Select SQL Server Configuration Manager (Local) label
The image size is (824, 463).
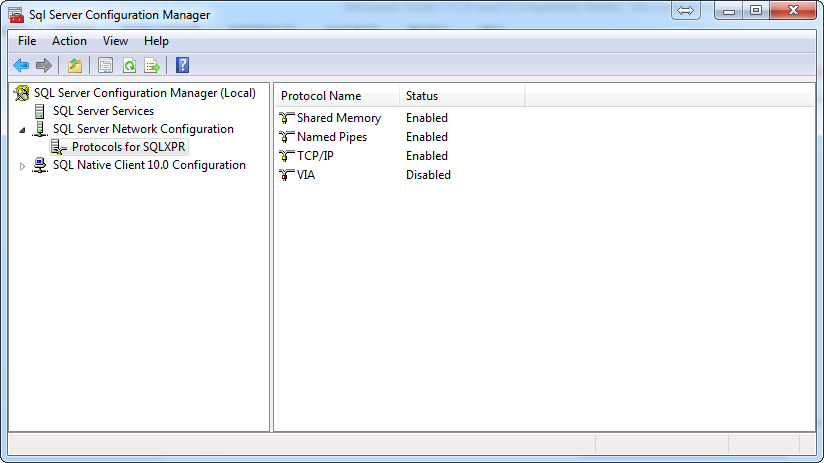[145, 93]
